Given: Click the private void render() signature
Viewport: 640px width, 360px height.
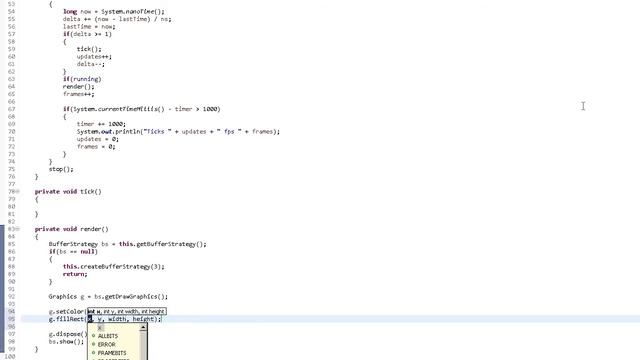Looking at the screenshot, I should [71, 229].
